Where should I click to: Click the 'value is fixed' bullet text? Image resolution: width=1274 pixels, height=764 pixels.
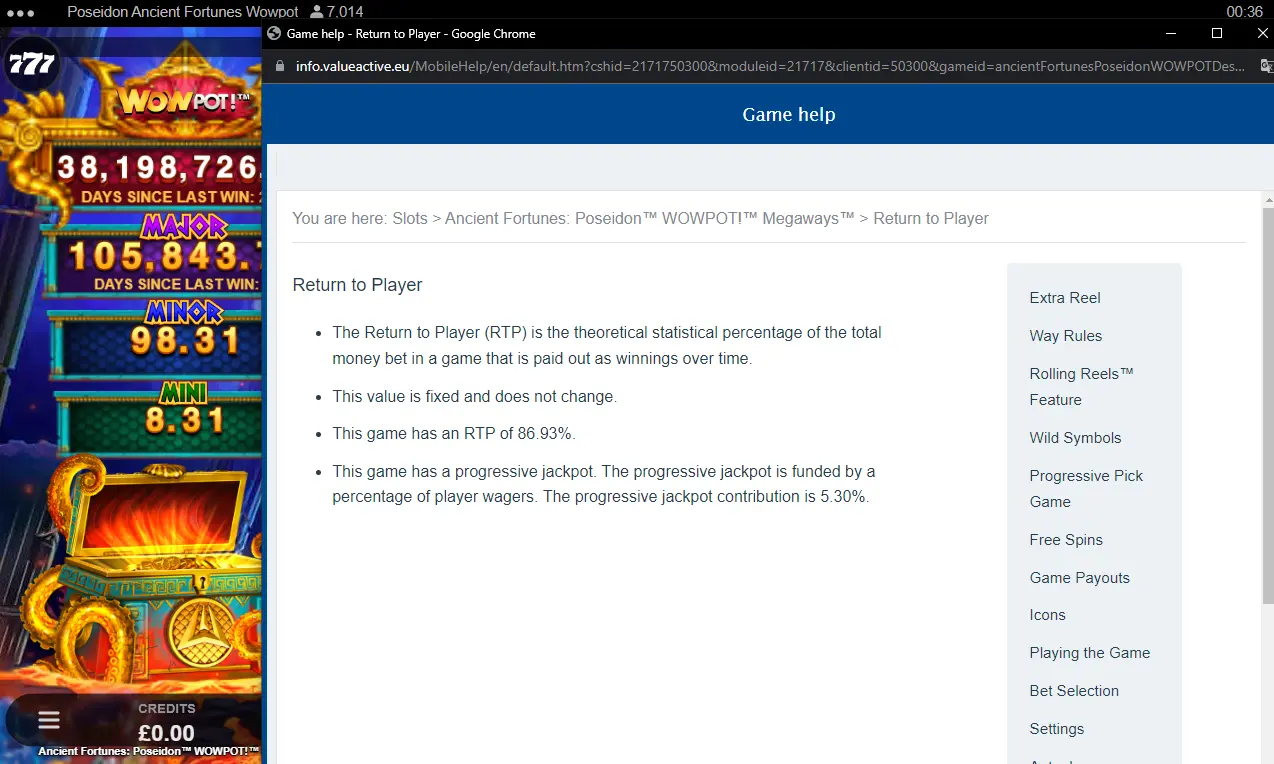tap(475, 397)
